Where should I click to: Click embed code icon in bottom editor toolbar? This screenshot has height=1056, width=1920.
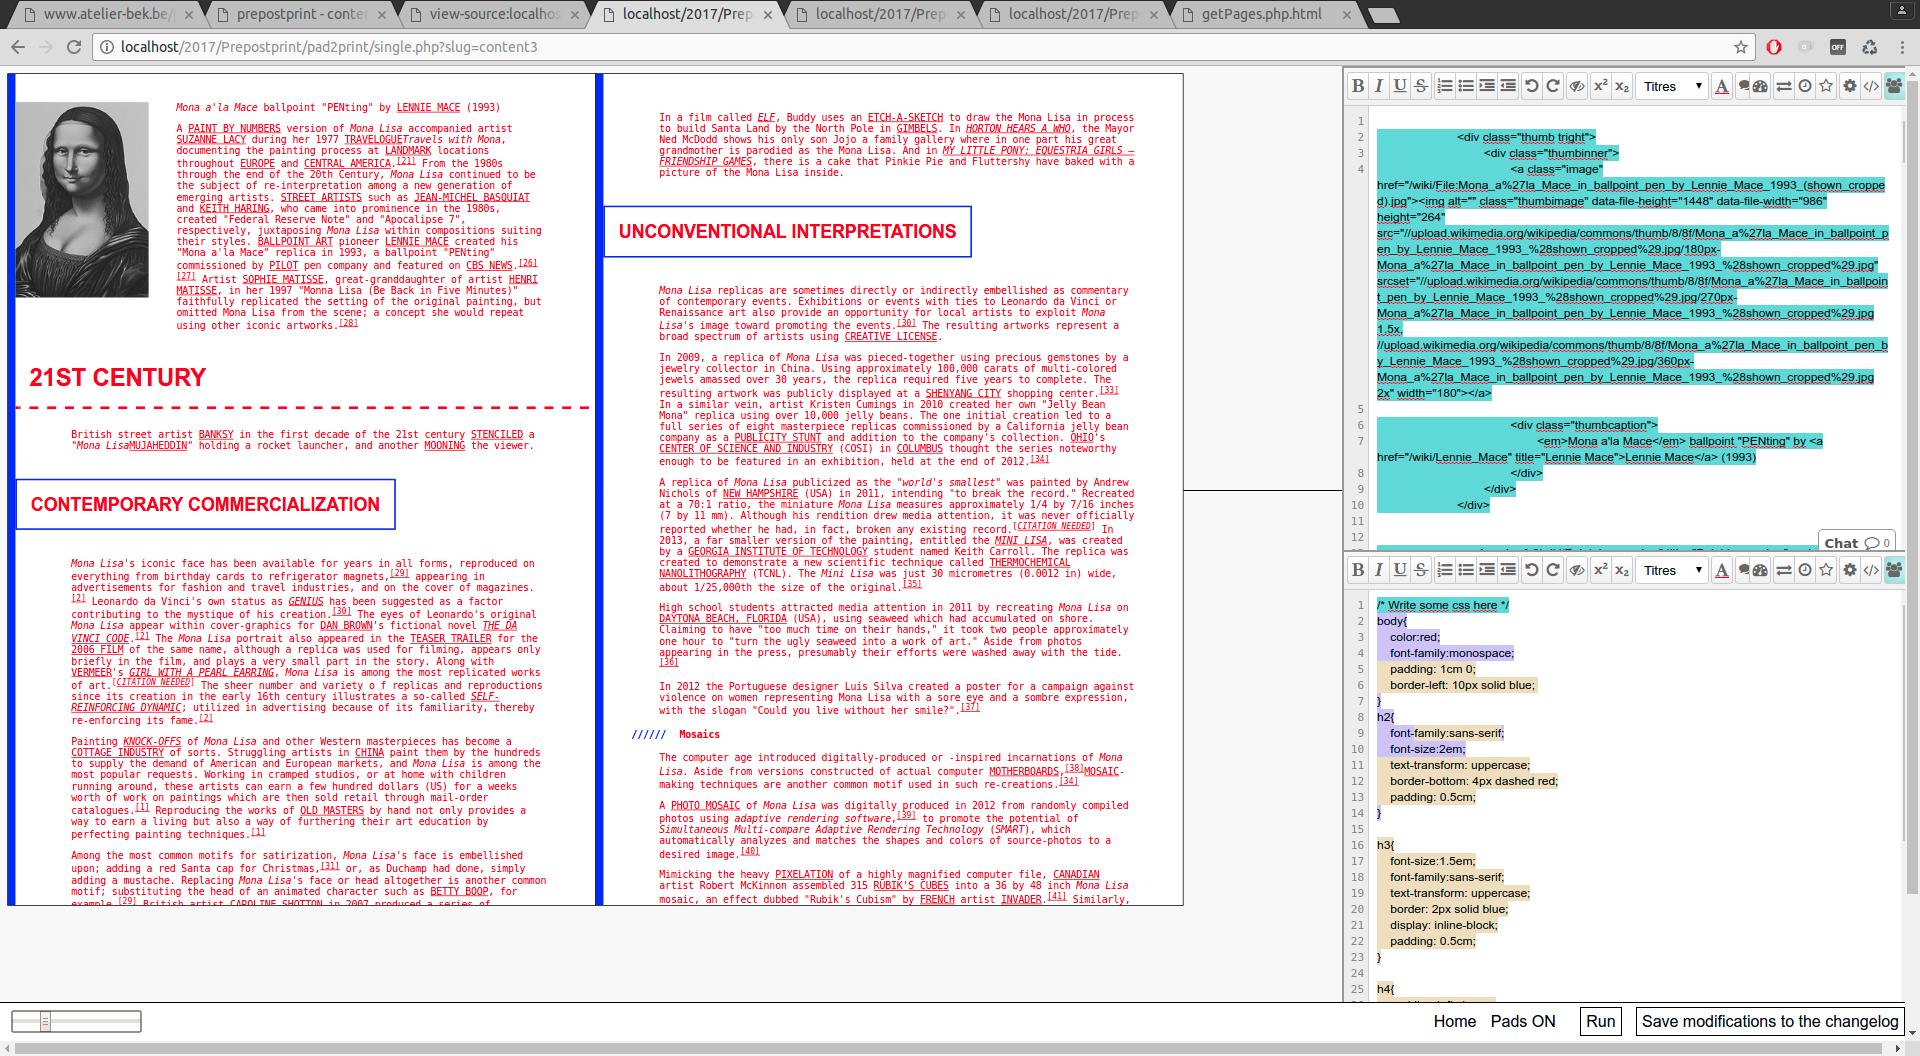tap(1870, 570)
